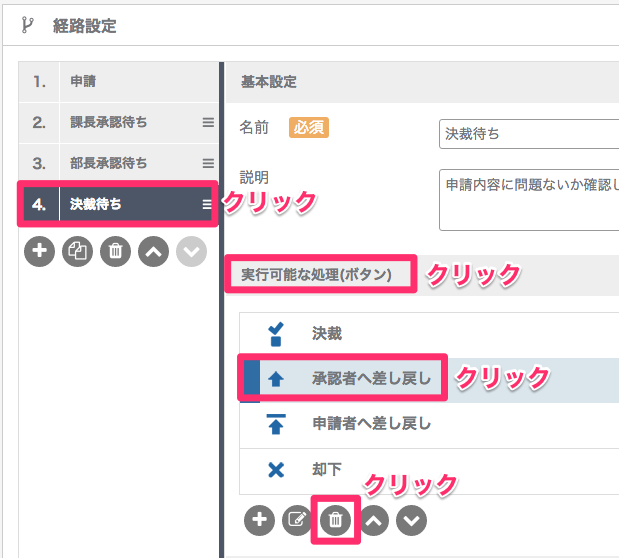
Task: Move selected process button down
Action: (411, 520)
